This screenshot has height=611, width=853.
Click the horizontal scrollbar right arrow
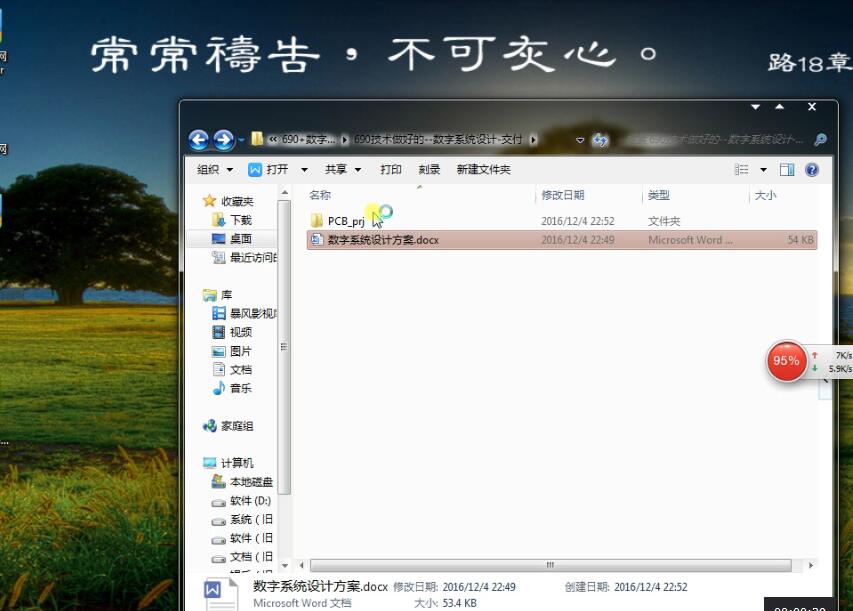pos(811,565)
